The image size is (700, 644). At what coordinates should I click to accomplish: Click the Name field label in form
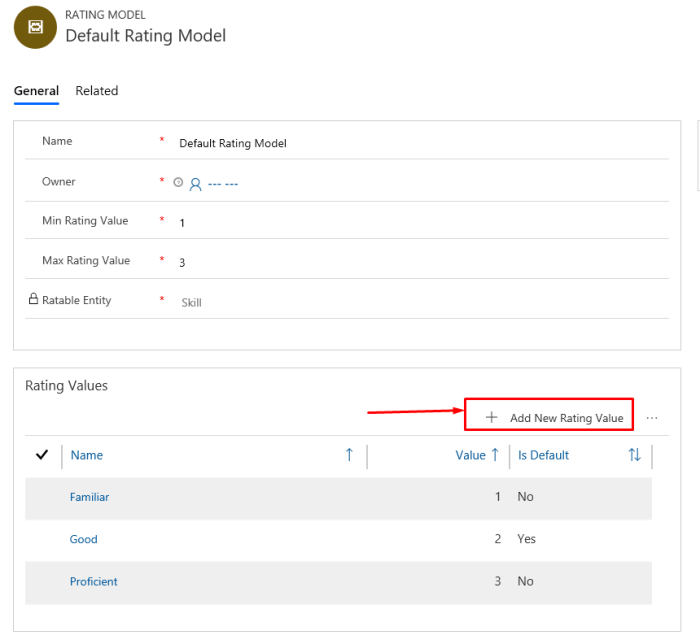click(x=57, y=141)
